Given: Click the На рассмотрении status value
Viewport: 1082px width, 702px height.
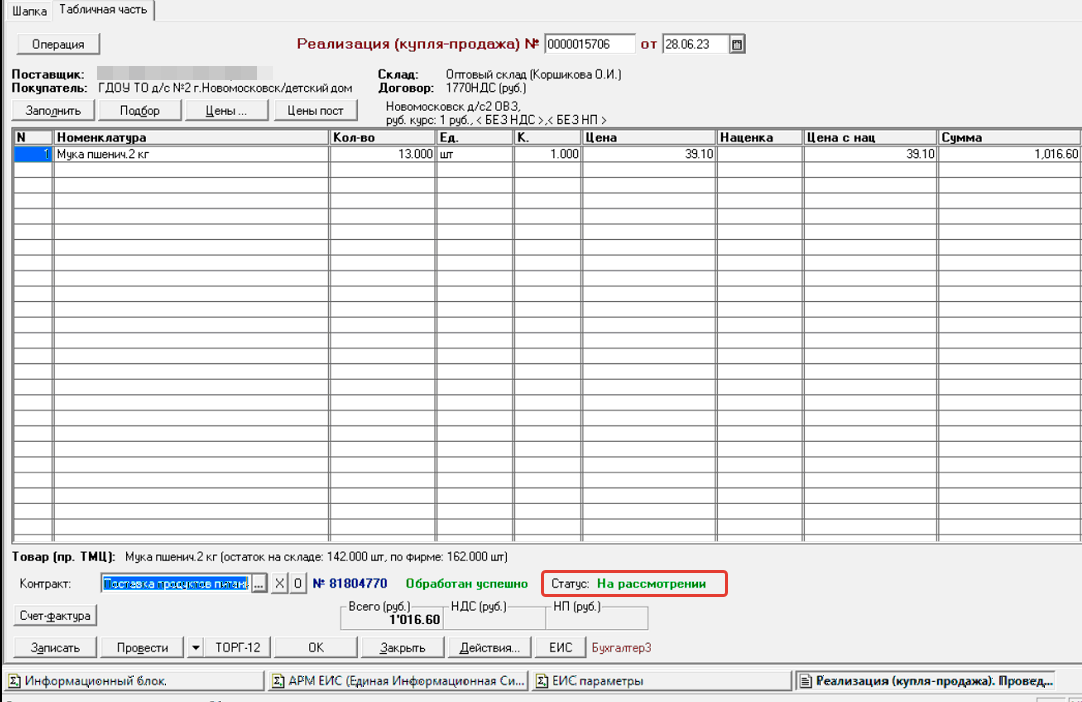Looking at the screenshot, I should coord(651,583).
